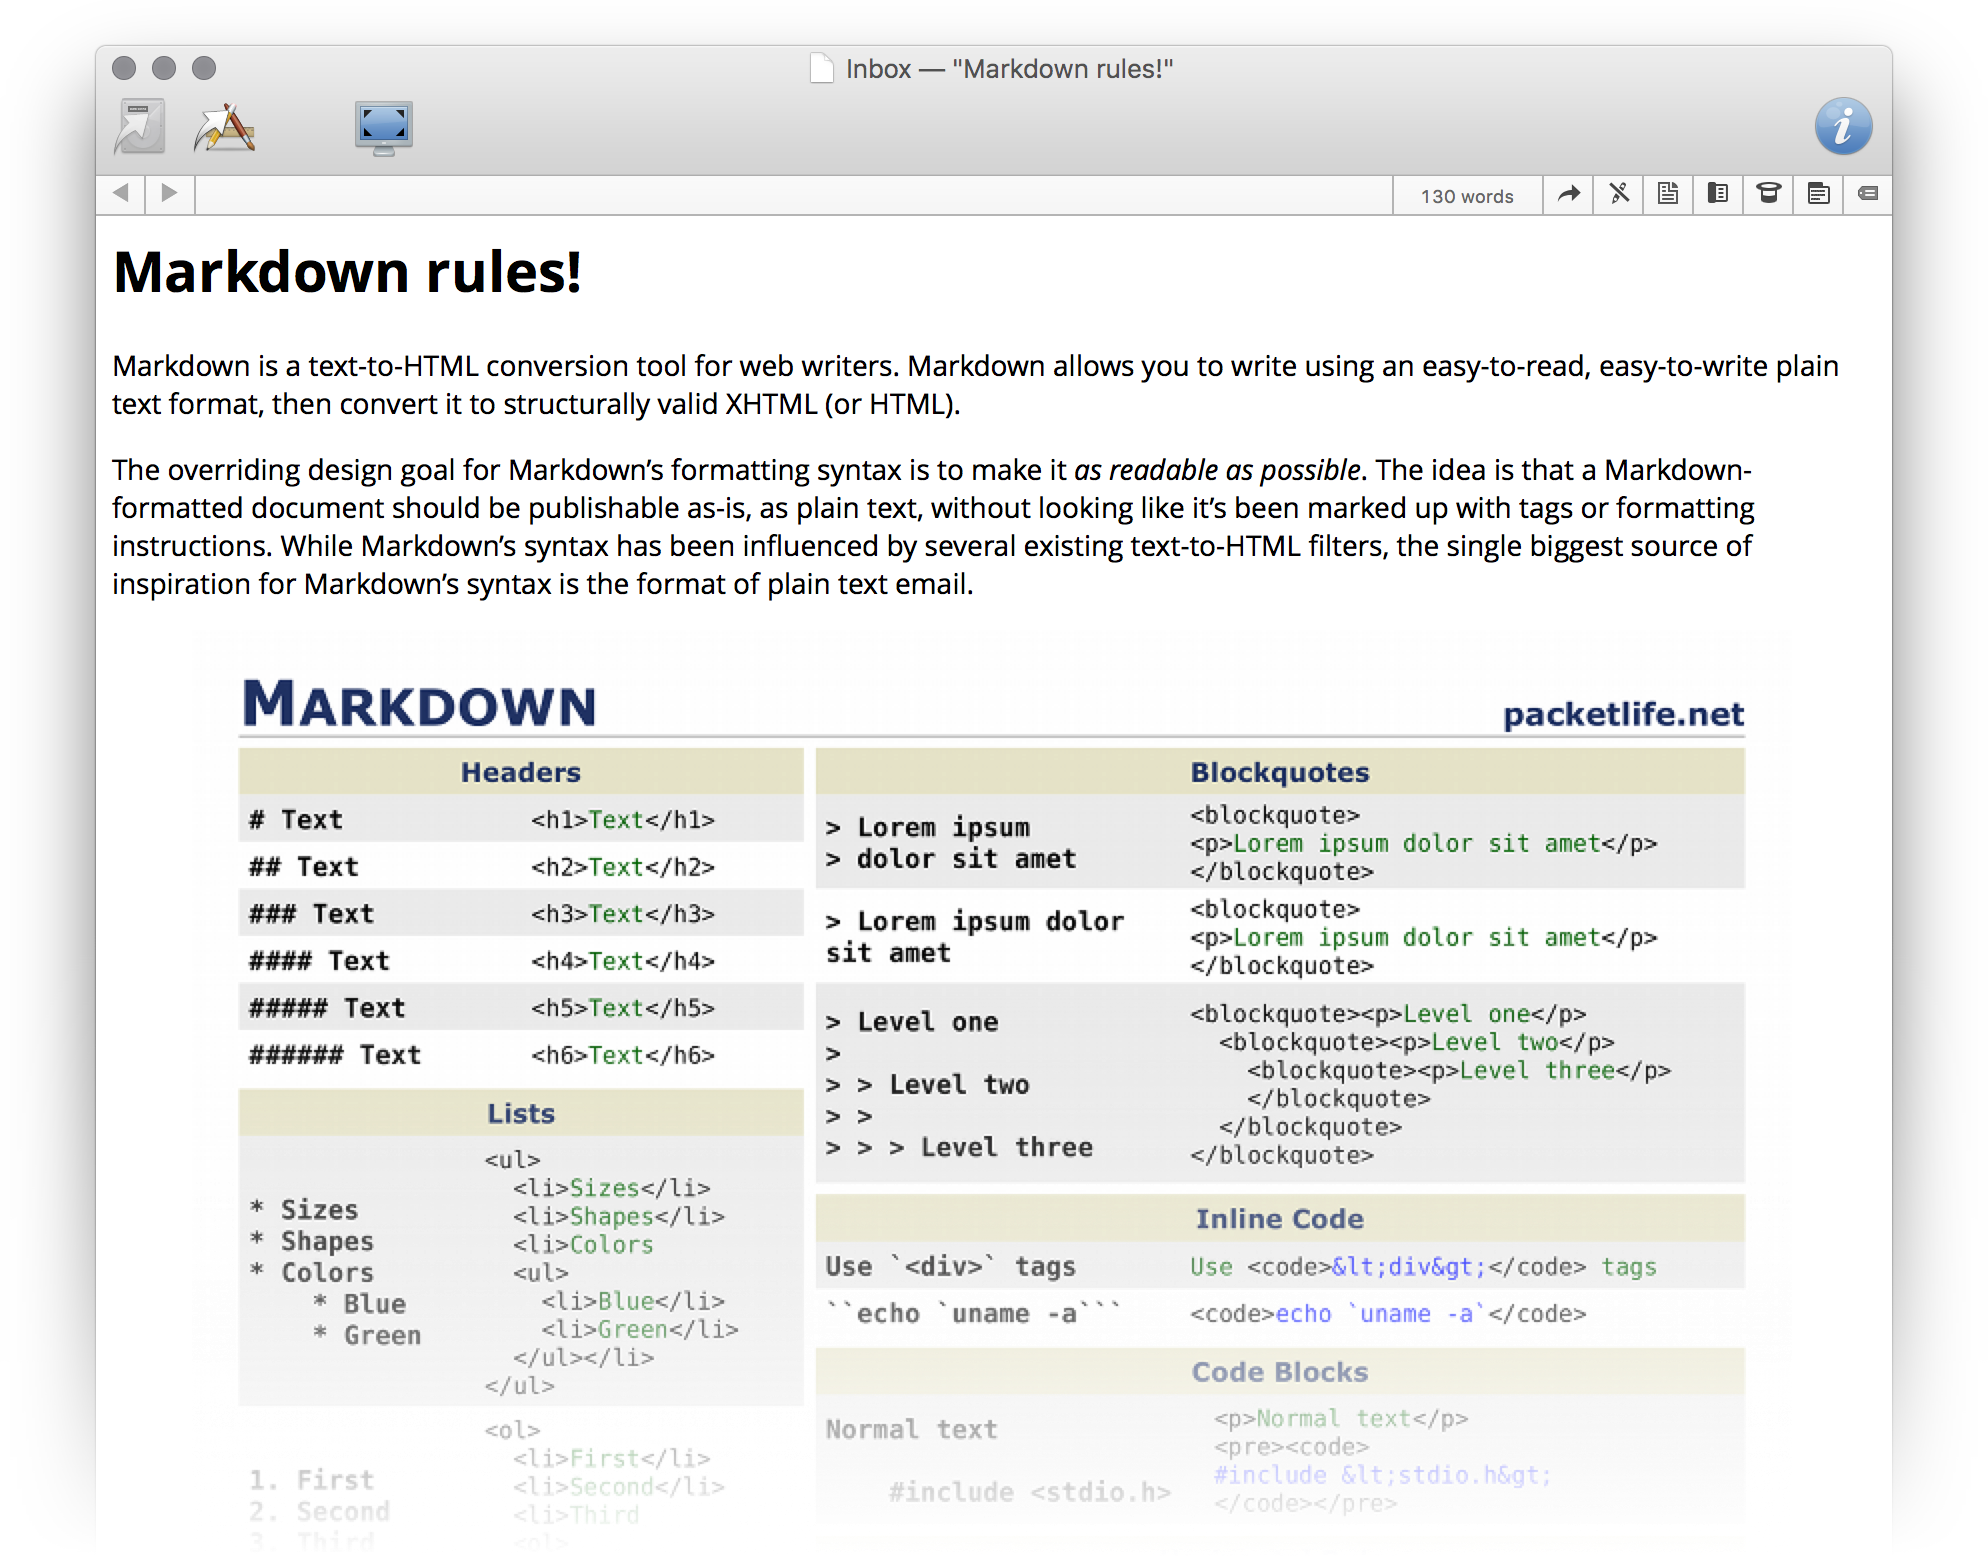Click the empty navigation path bar
The image size is (1988, 1556).
pyautogui.click(x=790, y=195)
